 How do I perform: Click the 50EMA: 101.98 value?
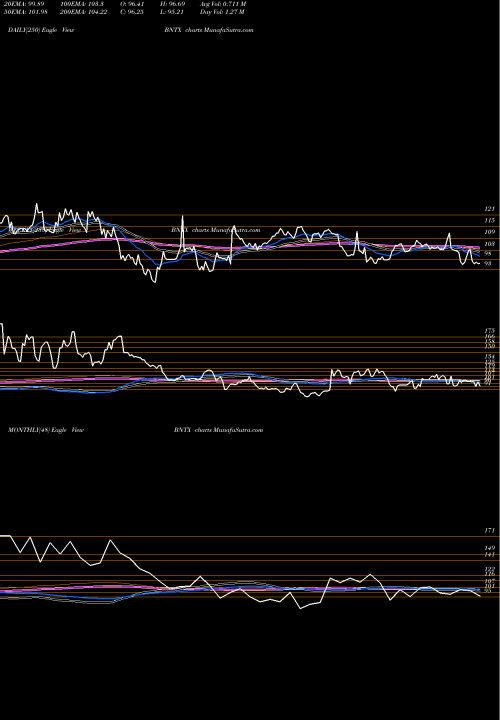28,12
